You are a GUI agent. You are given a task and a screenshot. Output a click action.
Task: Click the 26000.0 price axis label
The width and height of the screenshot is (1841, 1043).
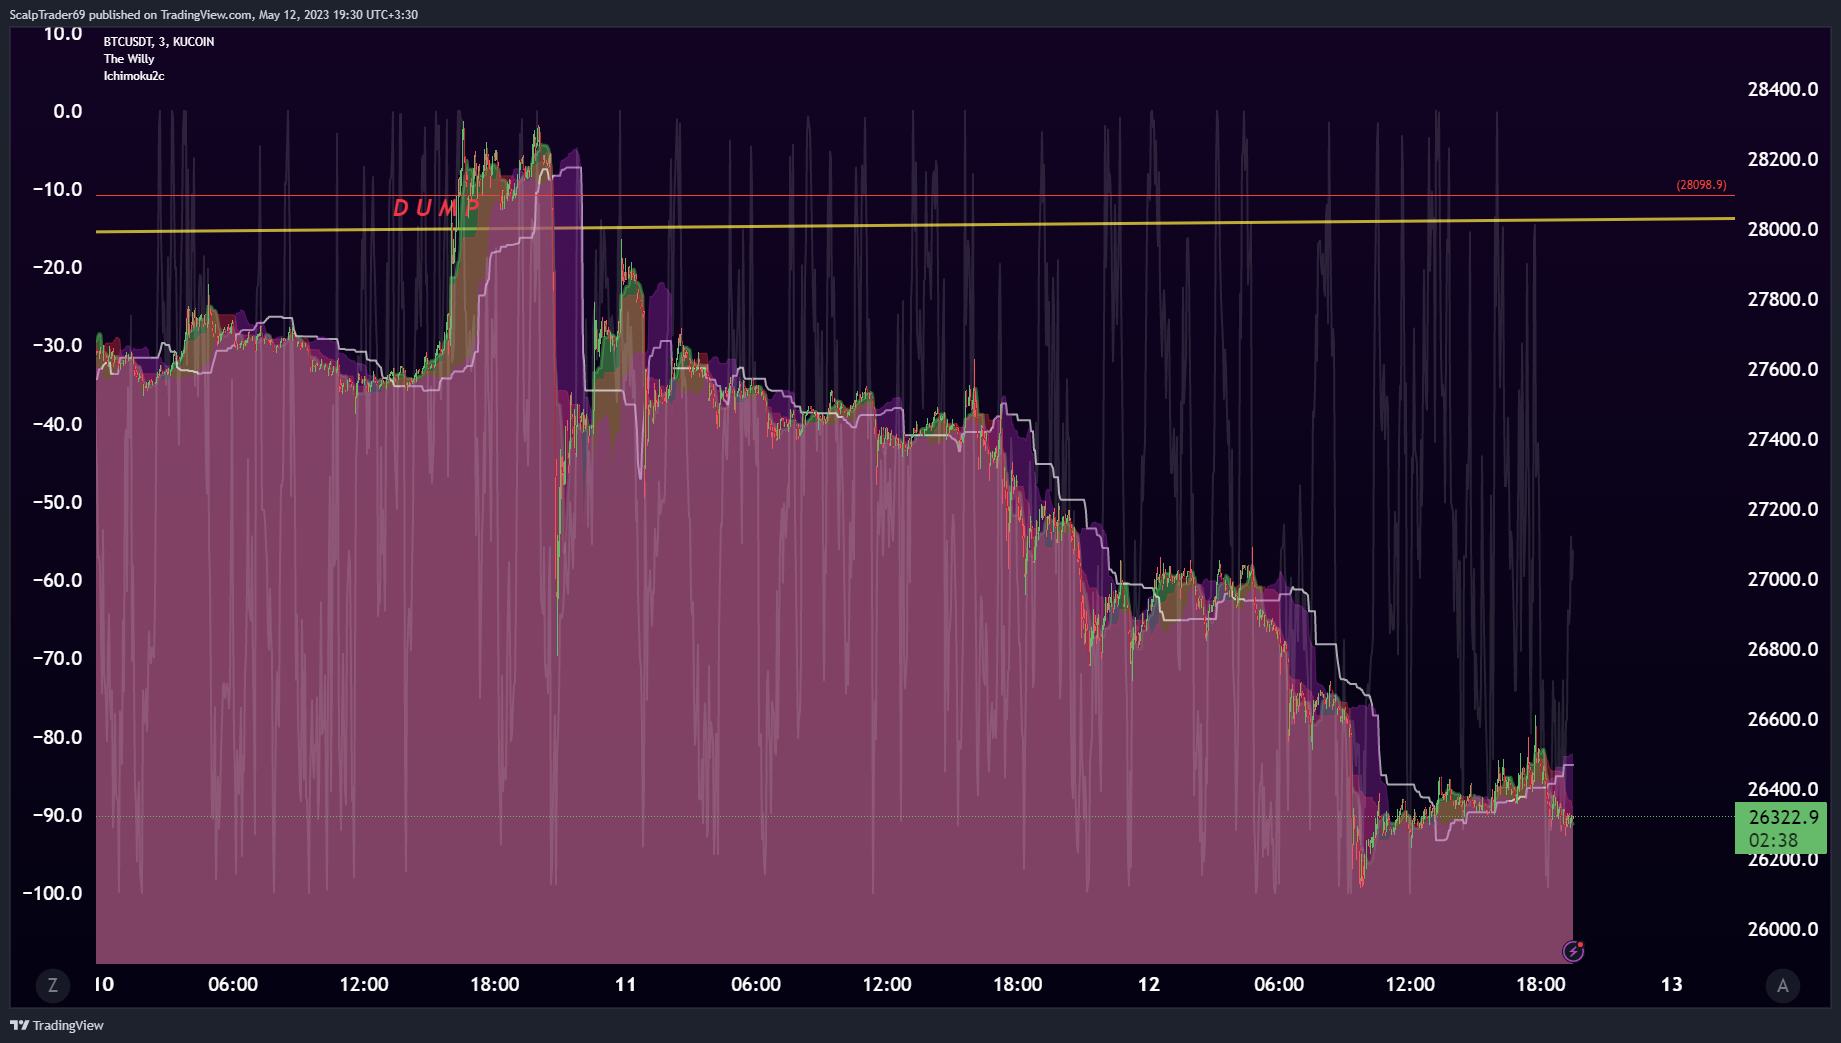tap(1783, 929)
